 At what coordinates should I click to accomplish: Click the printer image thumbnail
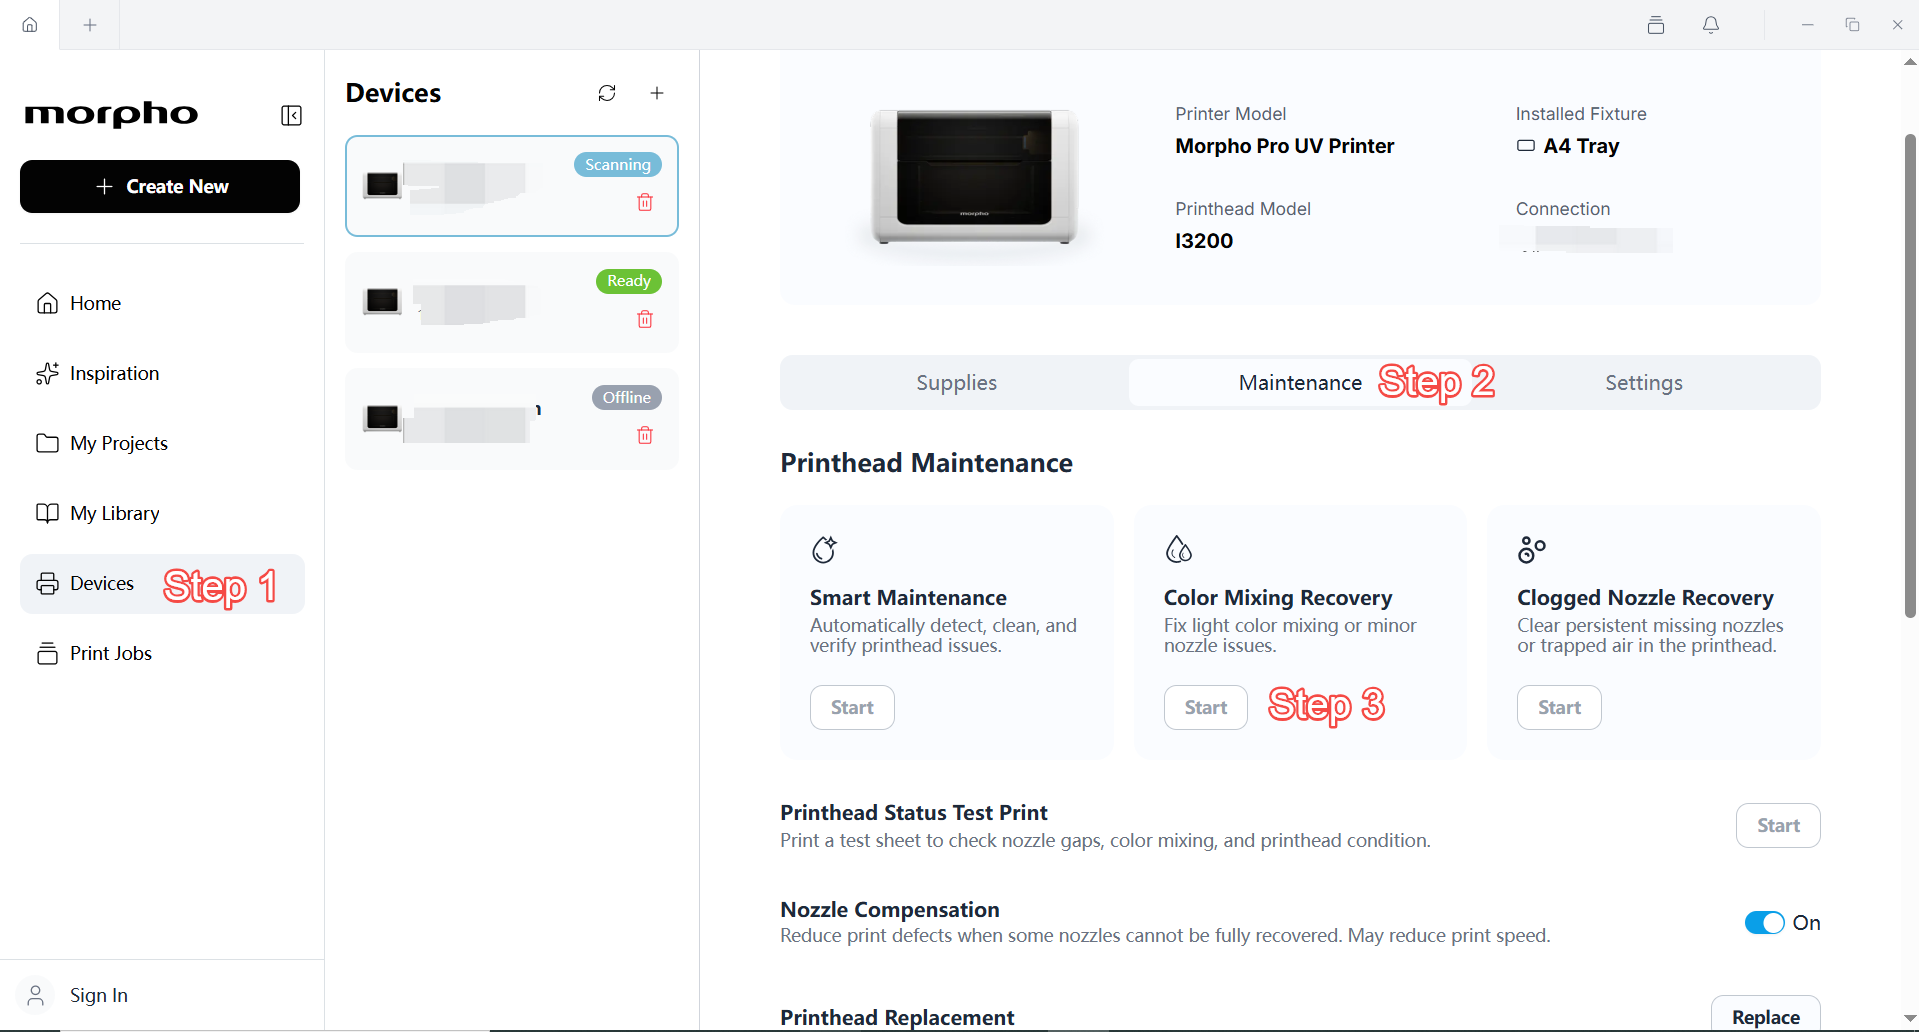tap(974, 177)
